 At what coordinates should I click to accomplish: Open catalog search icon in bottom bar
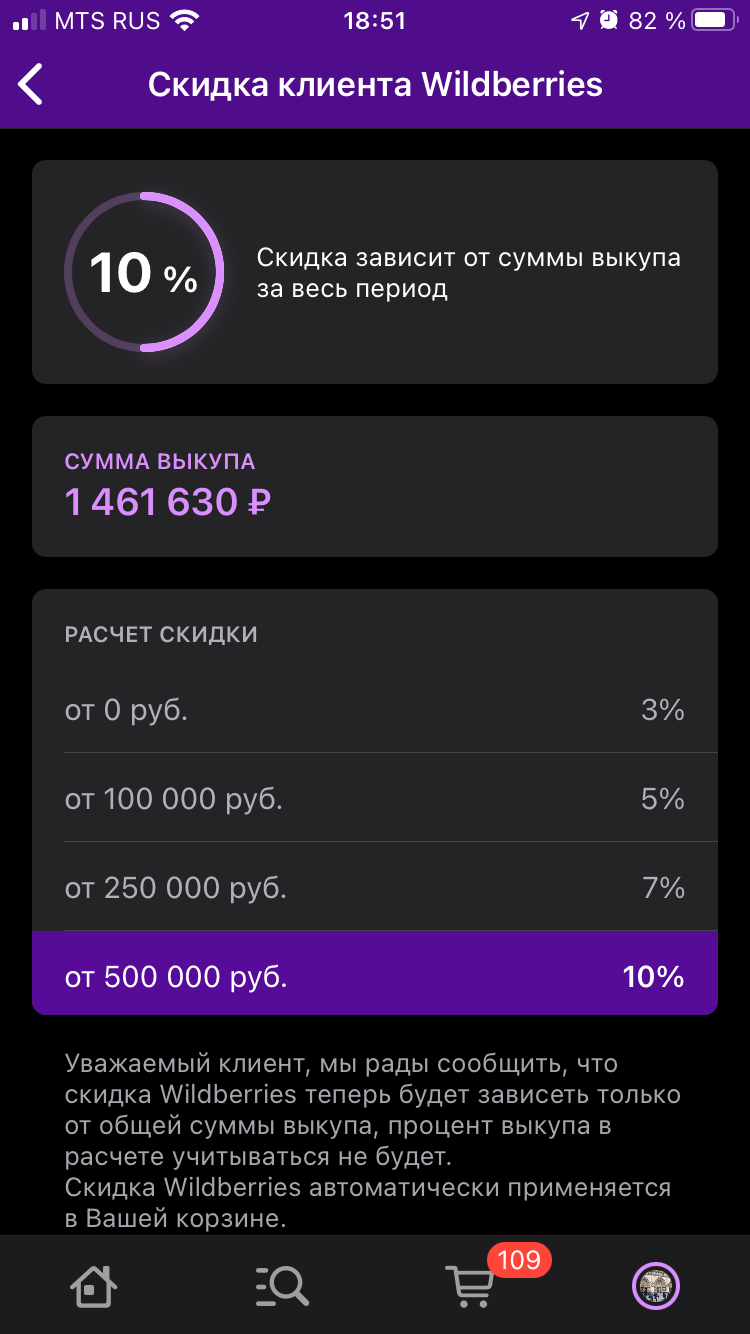pyautogui.click(x=282, y=1285)
